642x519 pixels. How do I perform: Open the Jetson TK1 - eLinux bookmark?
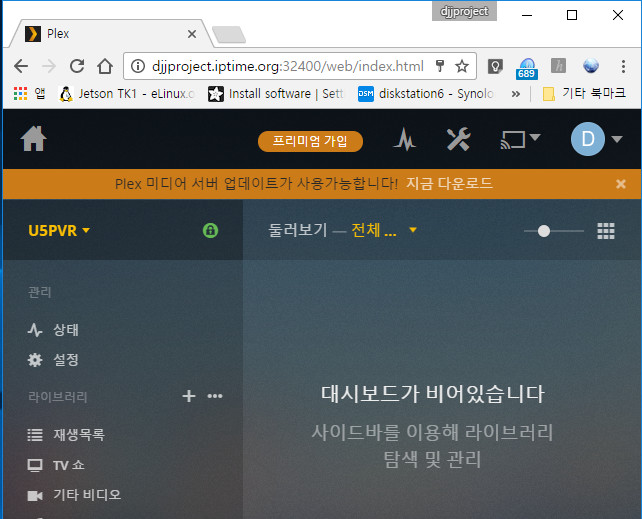127,94
